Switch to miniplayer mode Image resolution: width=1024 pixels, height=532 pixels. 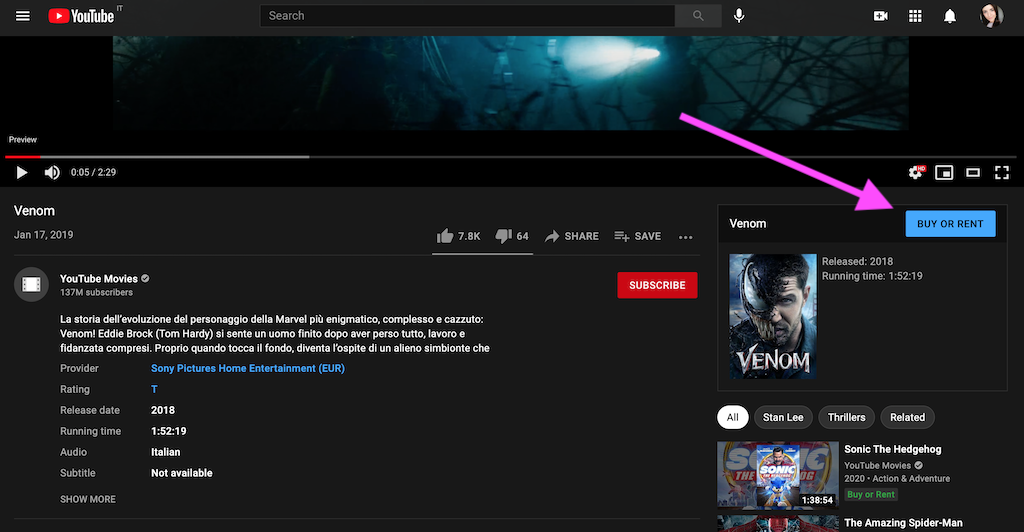(944, 172)
